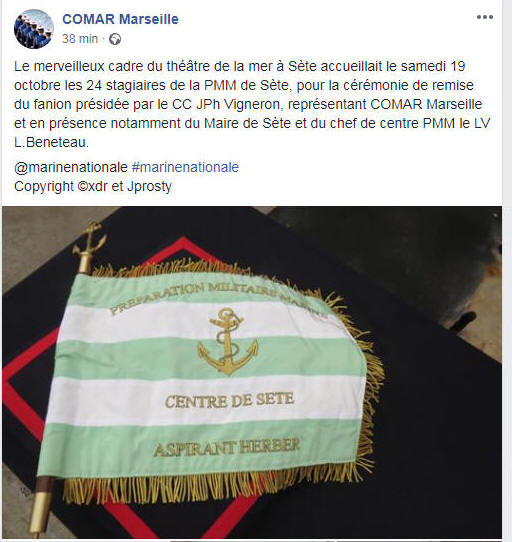Click the @marinenationale mention text

pyautogui.click(x=71, y=167)
